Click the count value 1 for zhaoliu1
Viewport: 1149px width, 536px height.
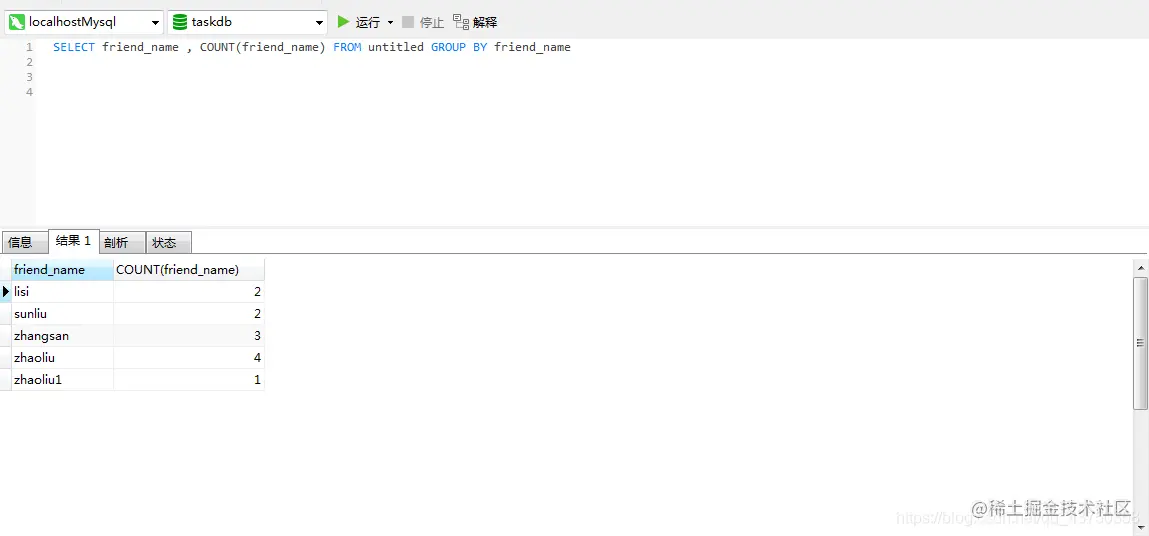click(189, 380)
